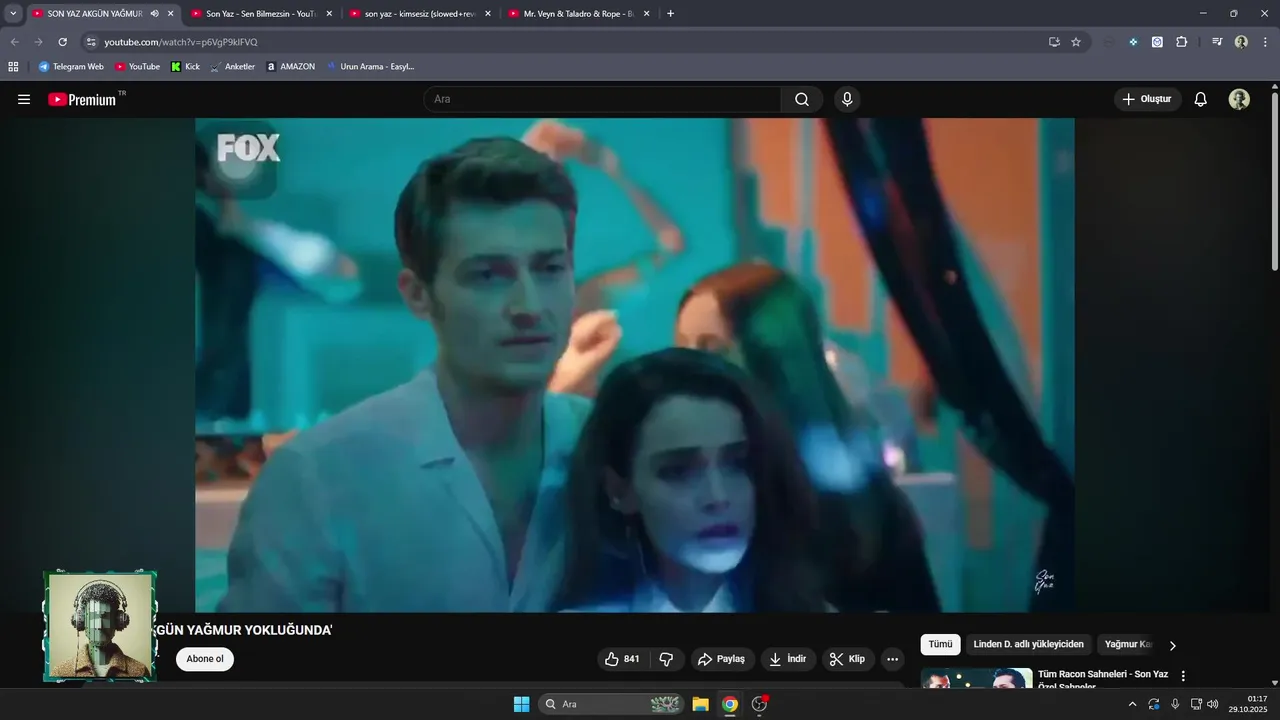The width and height of the screenshot is (1280, 720).
Task: Open YouTube account avatar menu
Action: tap(1239, 99)
